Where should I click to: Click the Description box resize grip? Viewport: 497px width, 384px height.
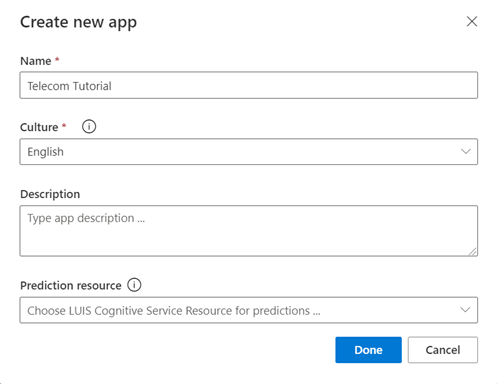pyautogui.click(x=473, y=252)
